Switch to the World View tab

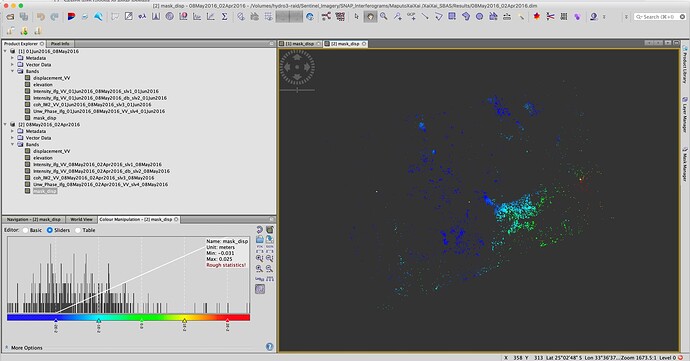click(x=81, y=219)
